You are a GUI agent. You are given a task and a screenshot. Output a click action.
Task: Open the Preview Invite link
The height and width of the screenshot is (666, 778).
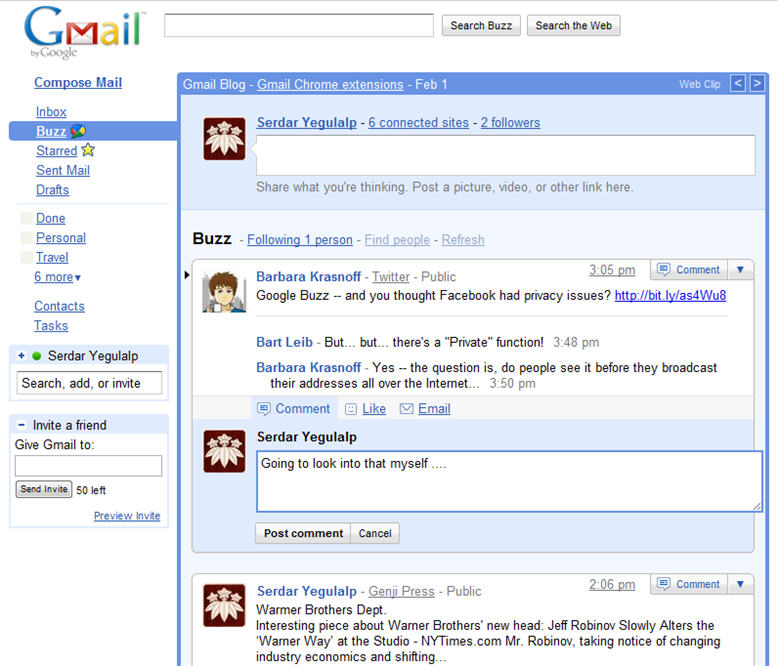(x=127, y=516)
